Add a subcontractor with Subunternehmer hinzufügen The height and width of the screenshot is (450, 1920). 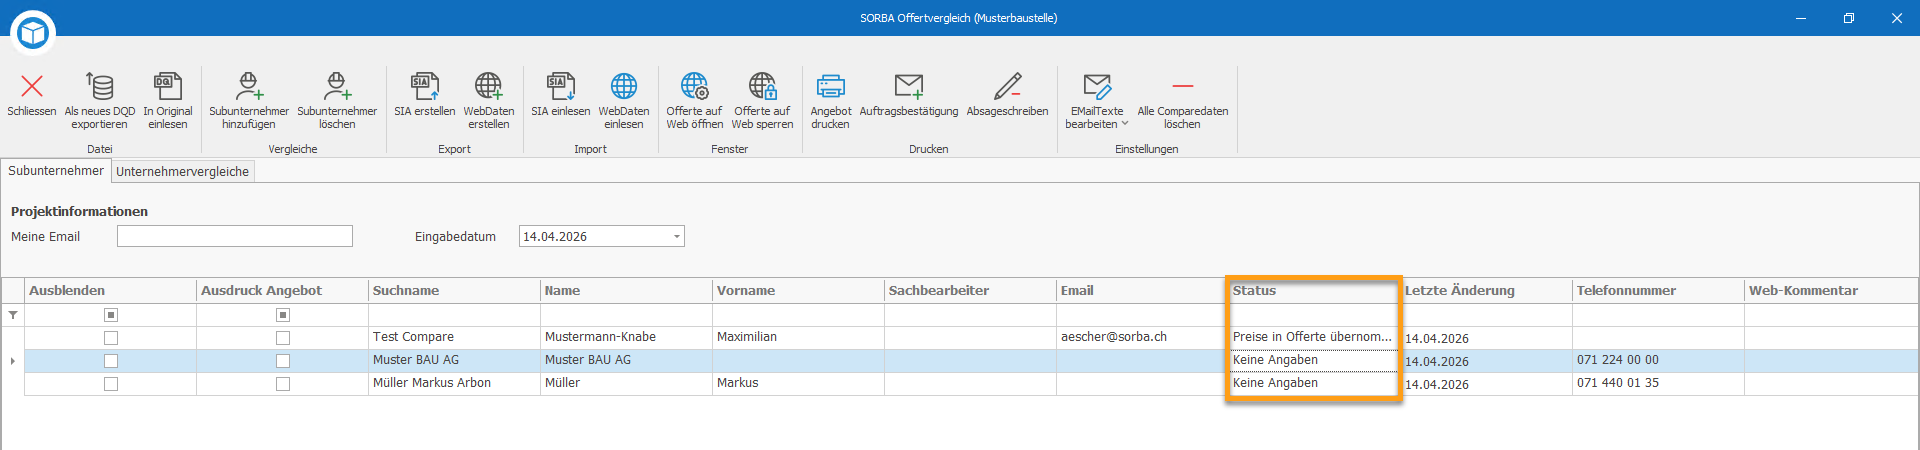click(x=249, y=100)
